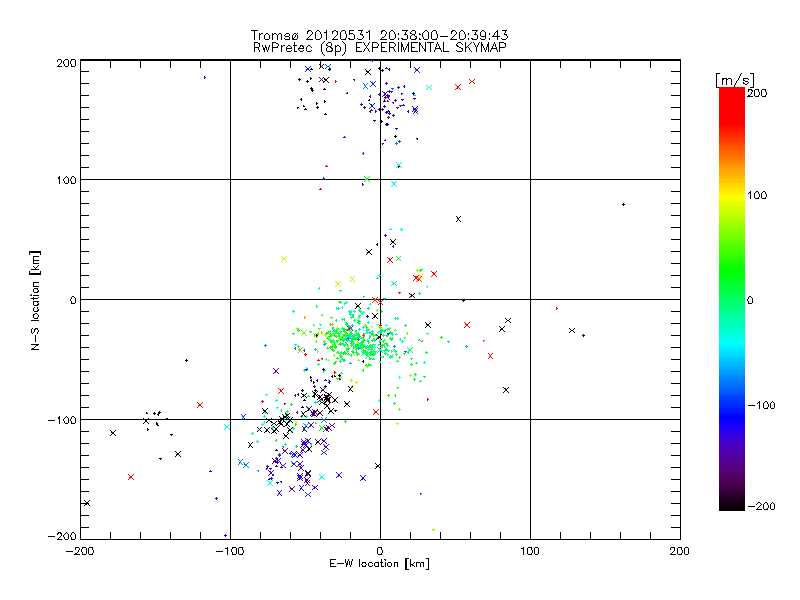
Task: Click the y-axis tick label '100'
Action: pyautogui.click(x=66, y=180)
